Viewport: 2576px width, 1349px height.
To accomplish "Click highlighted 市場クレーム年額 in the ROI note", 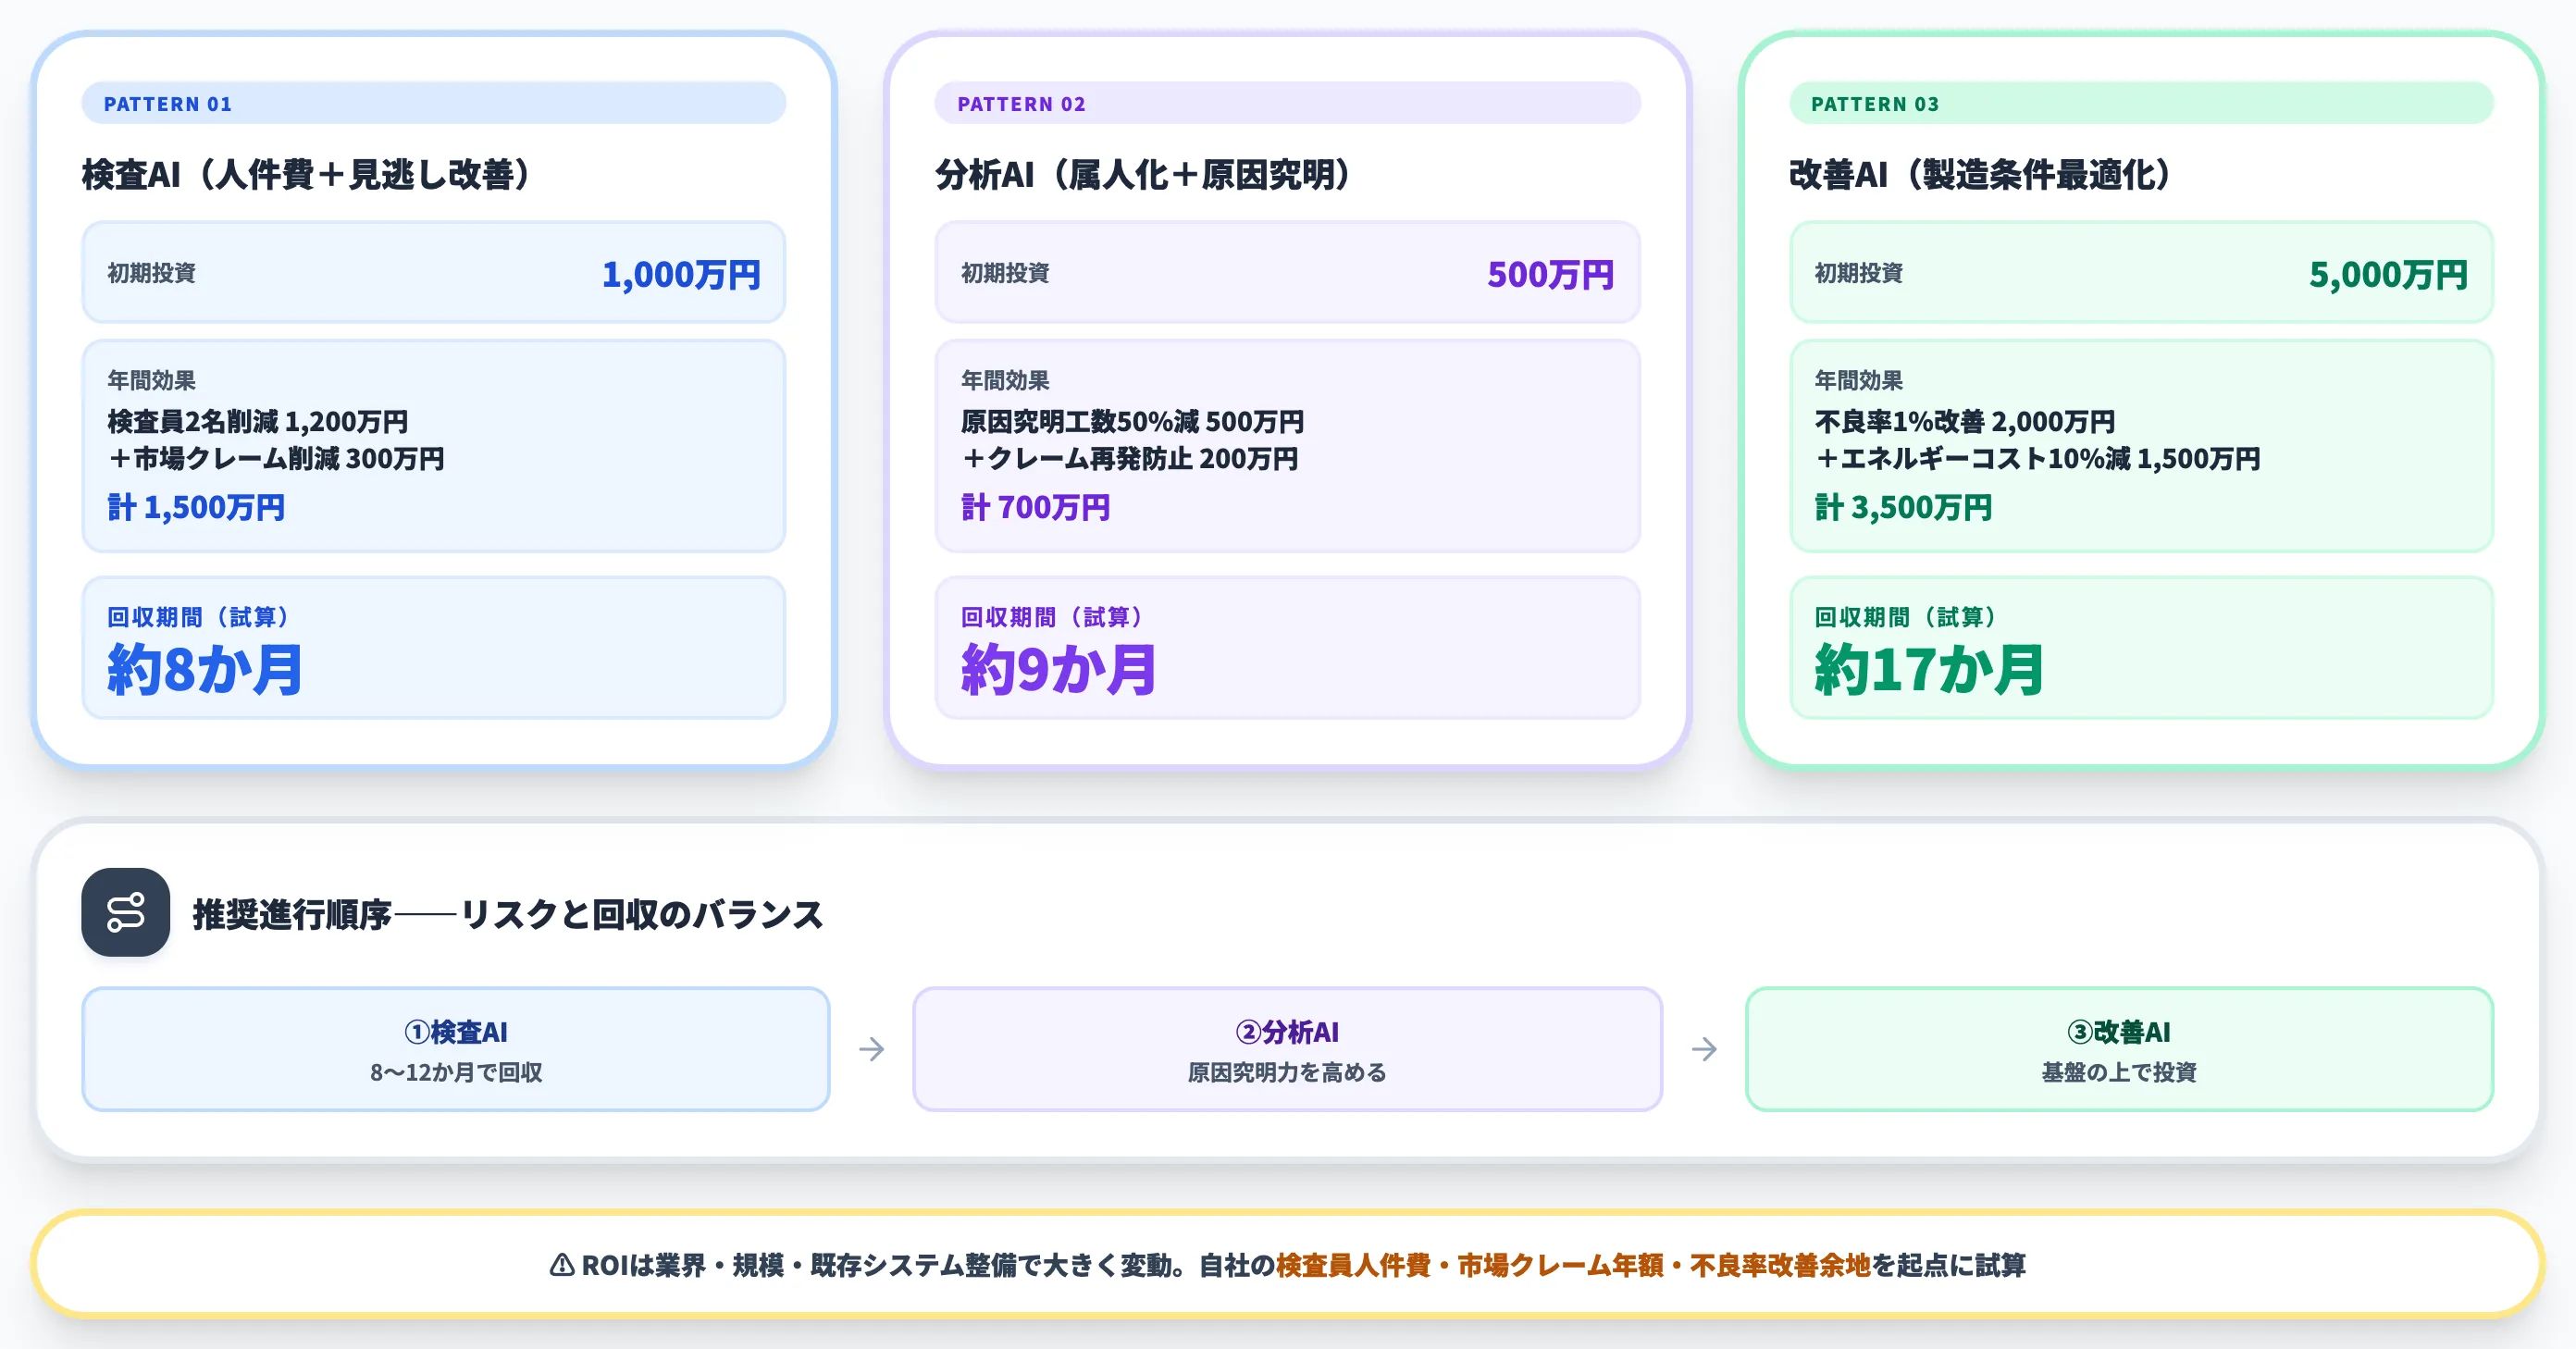I will (x=1560, y=1265).
